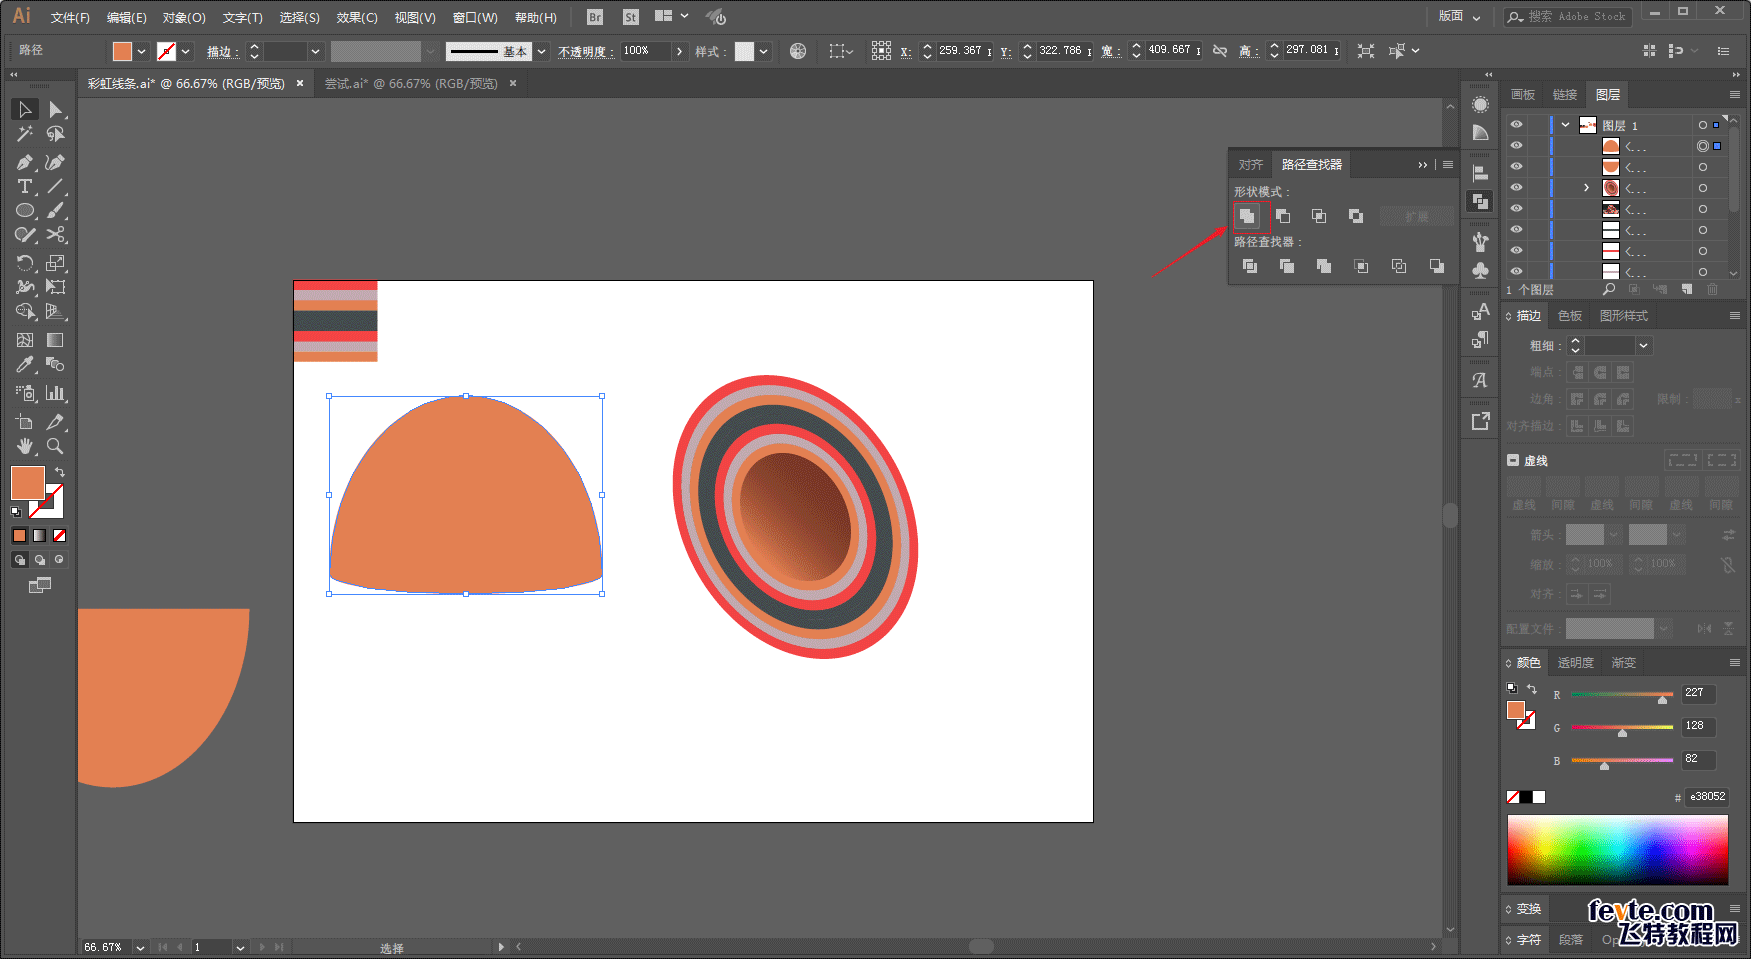The width and height of the screenshot is (1751, 959).
Task: Select the Type tool in toolbar
Action: 24,187
